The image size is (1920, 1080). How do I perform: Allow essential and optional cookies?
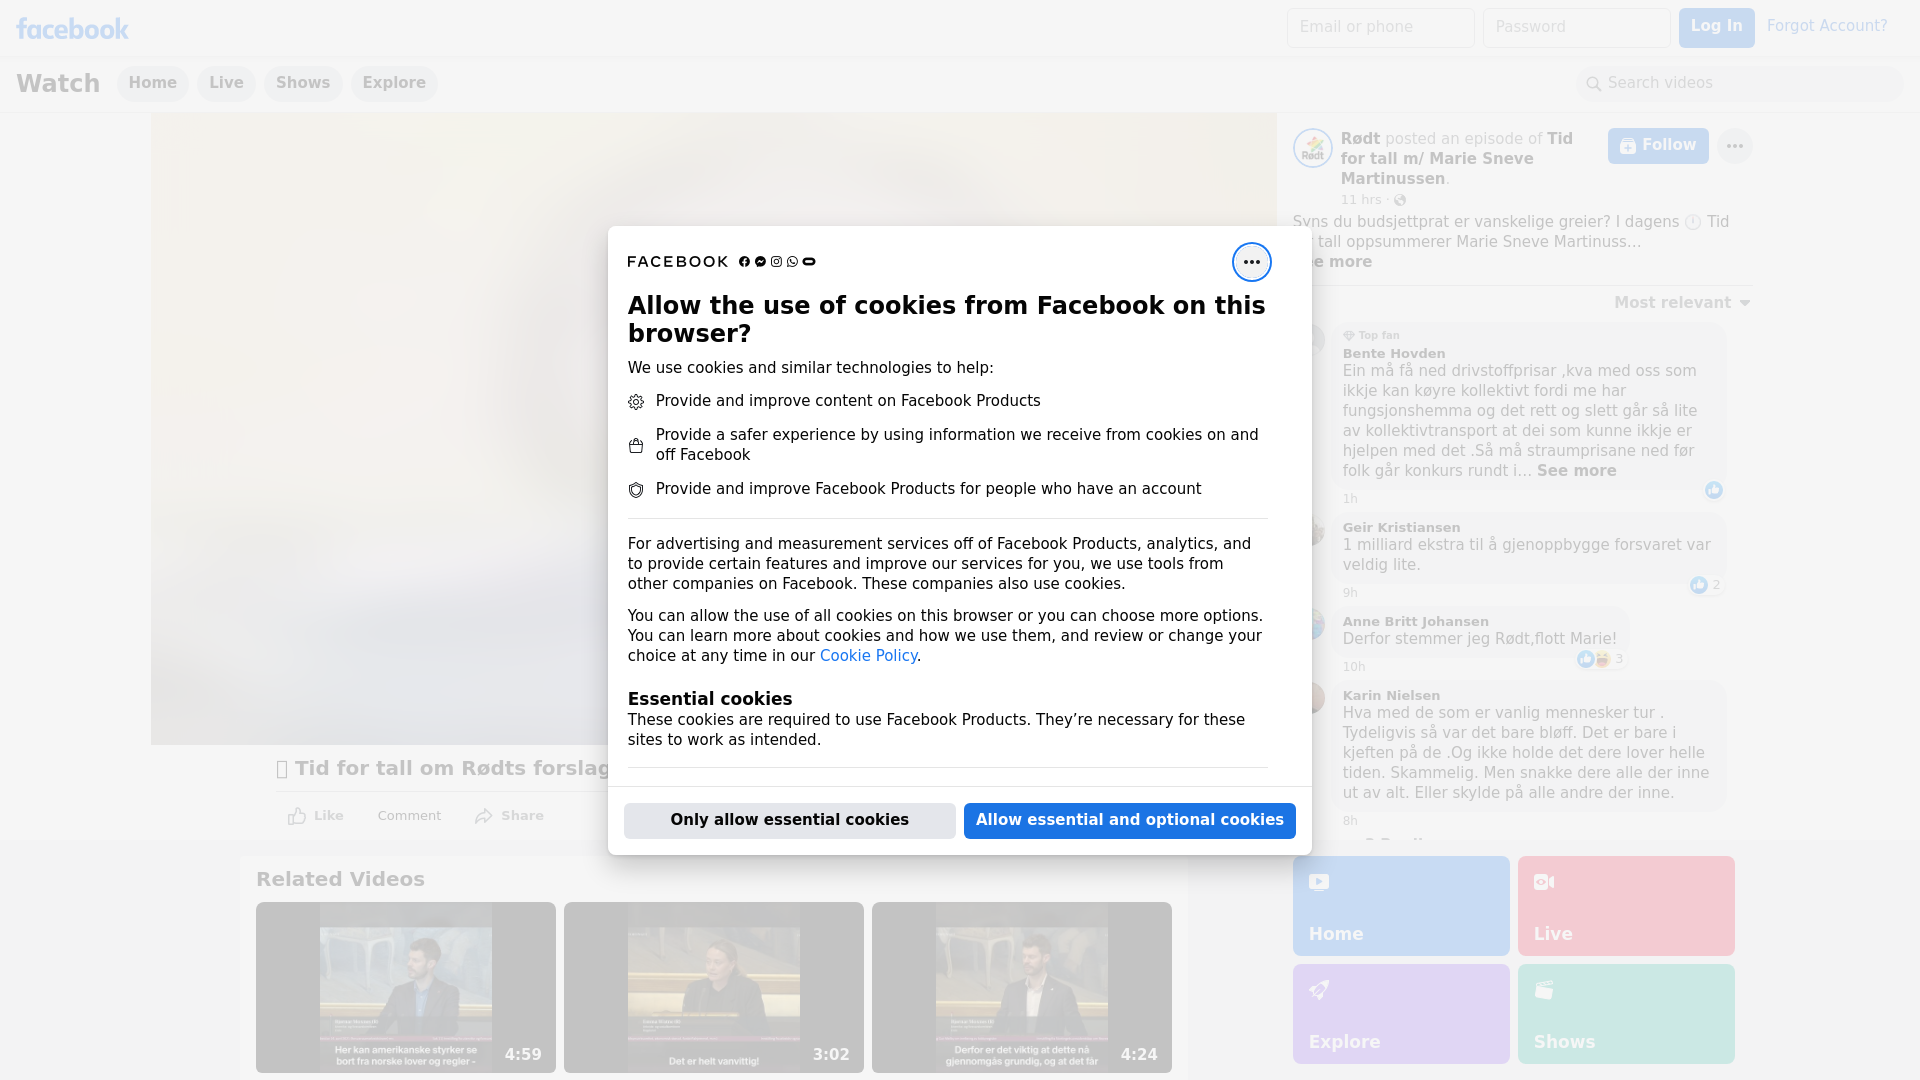(x=1129, y=820)
